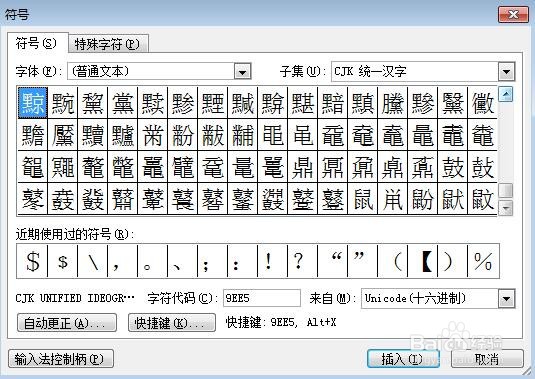Select the 黴 character in the grid
This screenshot has width=535, height=379.
pyautogui.click(x=483, y=103)
